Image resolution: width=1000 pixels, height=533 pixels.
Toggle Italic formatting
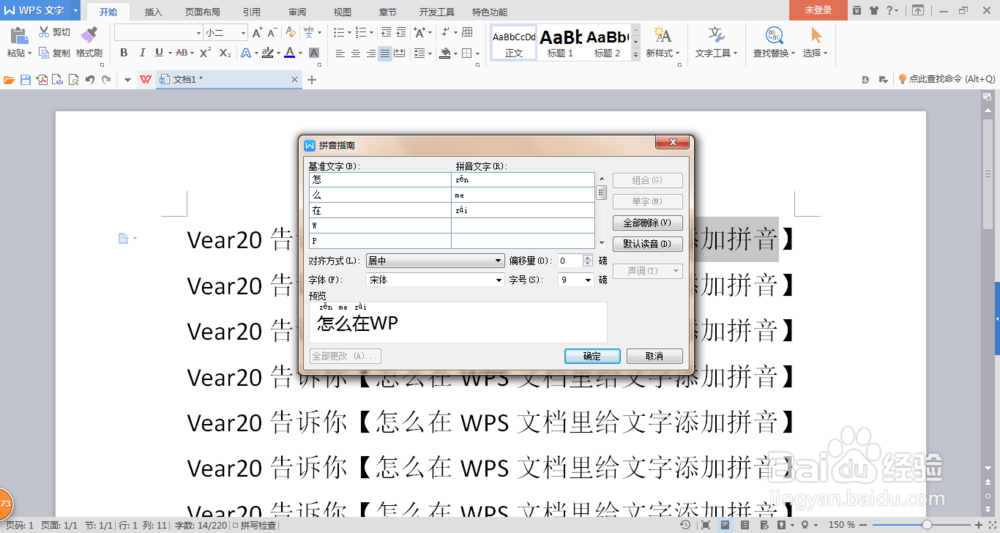click(x=142, y=53)
